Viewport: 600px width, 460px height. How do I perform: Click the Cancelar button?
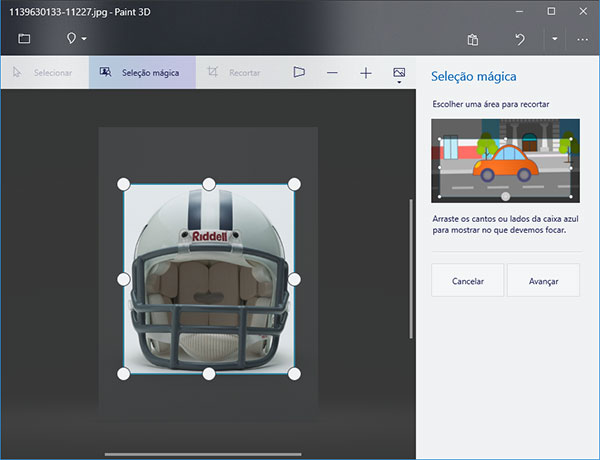coord(468,281)
